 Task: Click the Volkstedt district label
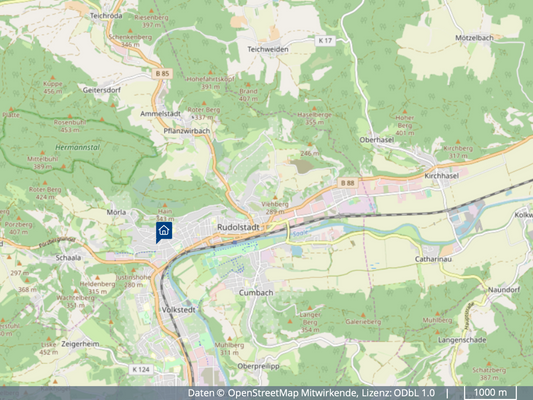[179, 310]
